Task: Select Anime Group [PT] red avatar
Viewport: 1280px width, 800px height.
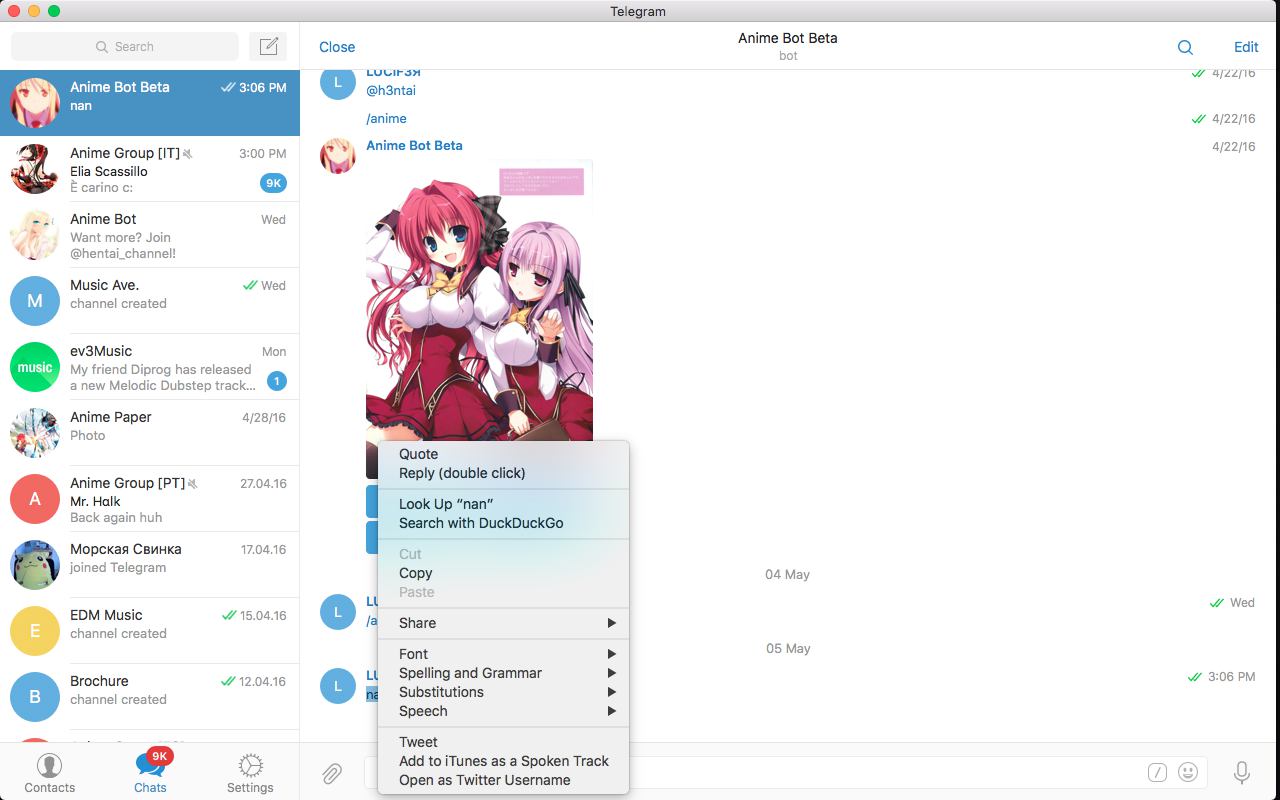Action: tap(35, 499)
